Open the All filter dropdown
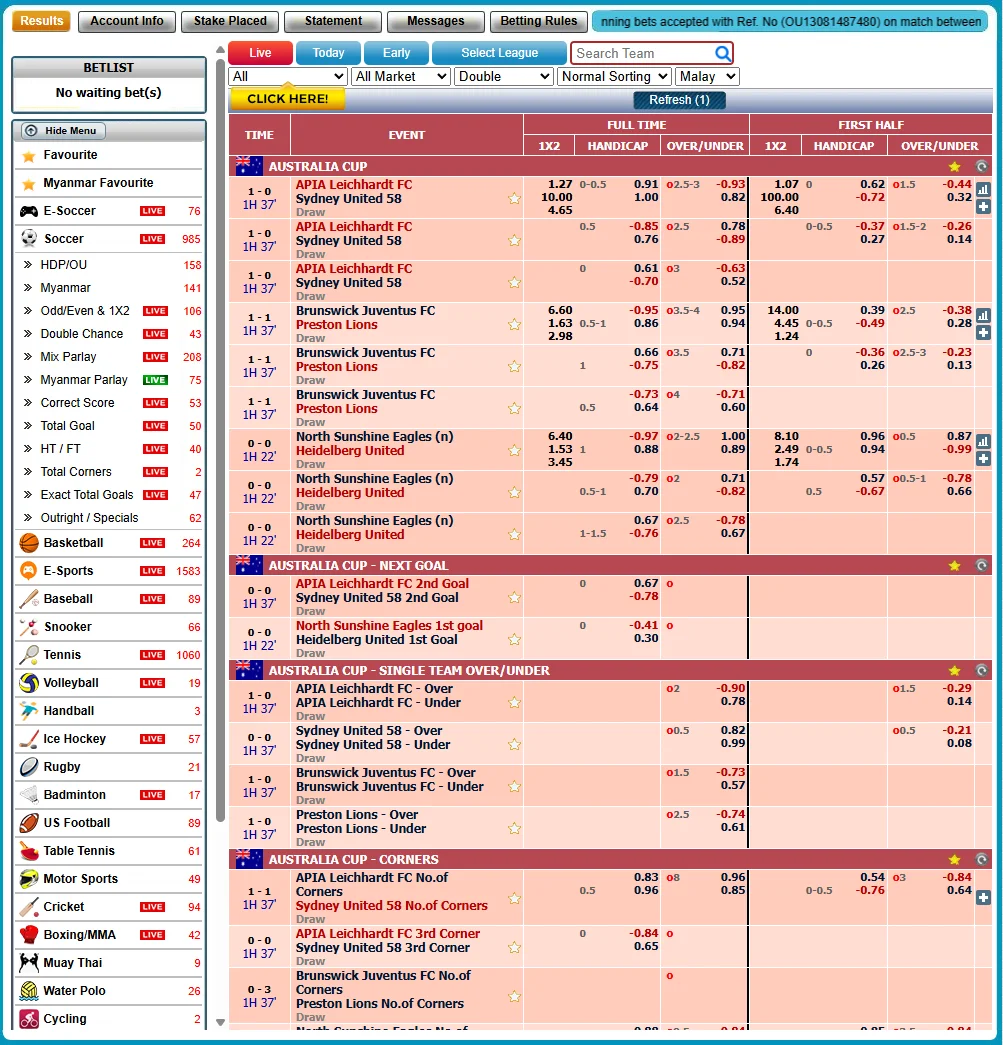The image size is (1003, 1045). [x=288, y=77]
